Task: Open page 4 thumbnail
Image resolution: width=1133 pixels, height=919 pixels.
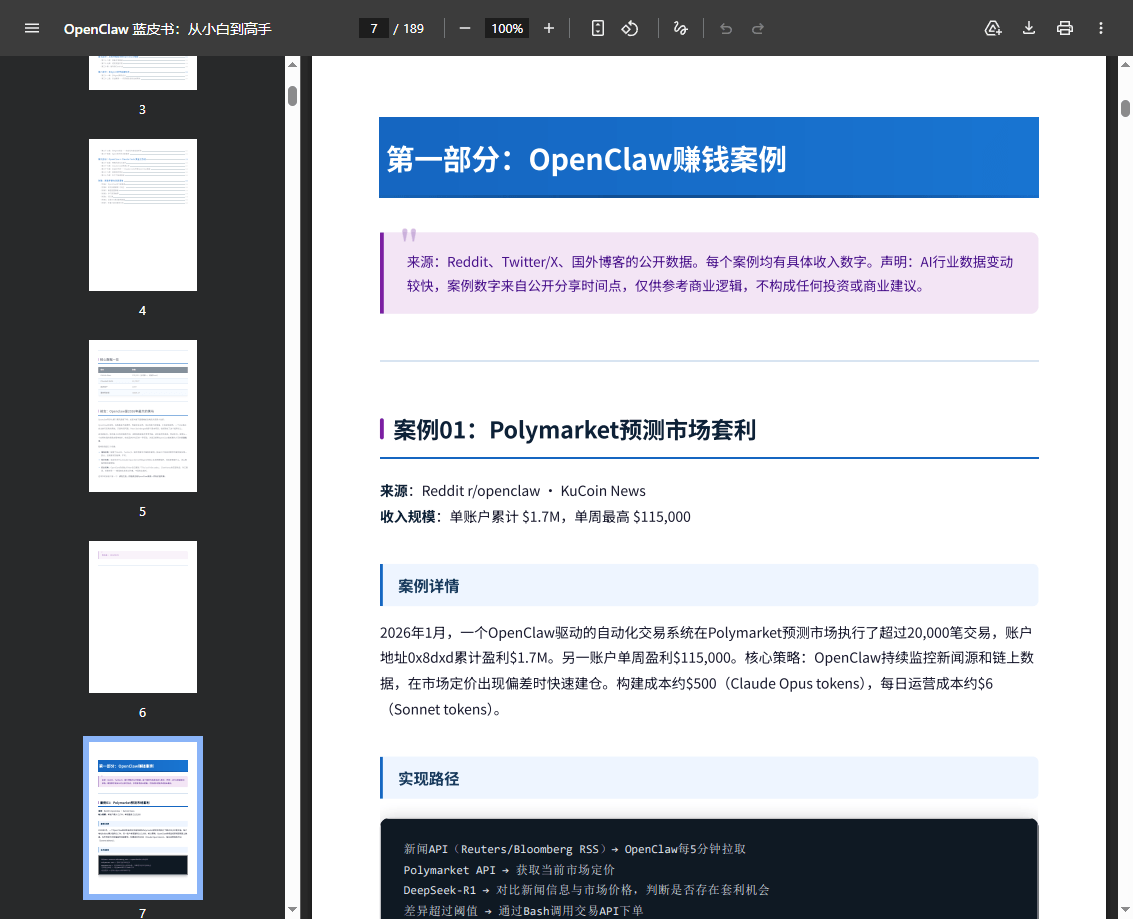Action: 143,215
